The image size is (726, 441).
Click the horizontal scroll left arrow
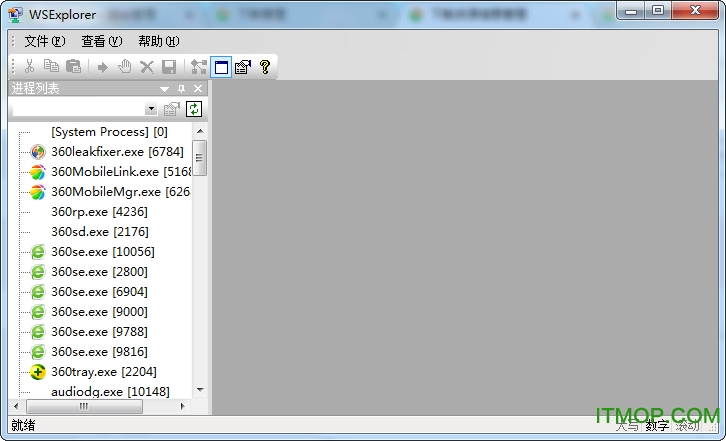16,407
